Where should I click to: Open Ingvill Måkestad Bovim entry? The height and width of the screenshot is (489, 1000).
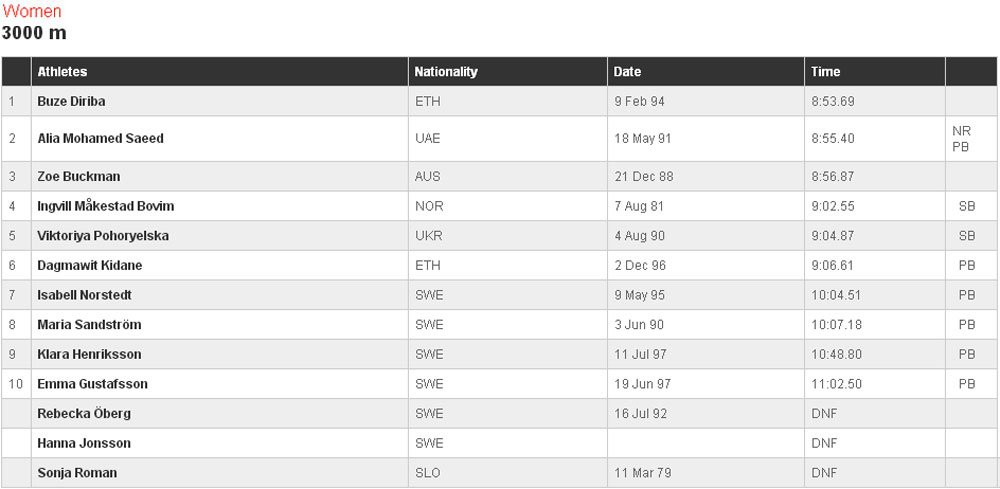pos(105,206)
